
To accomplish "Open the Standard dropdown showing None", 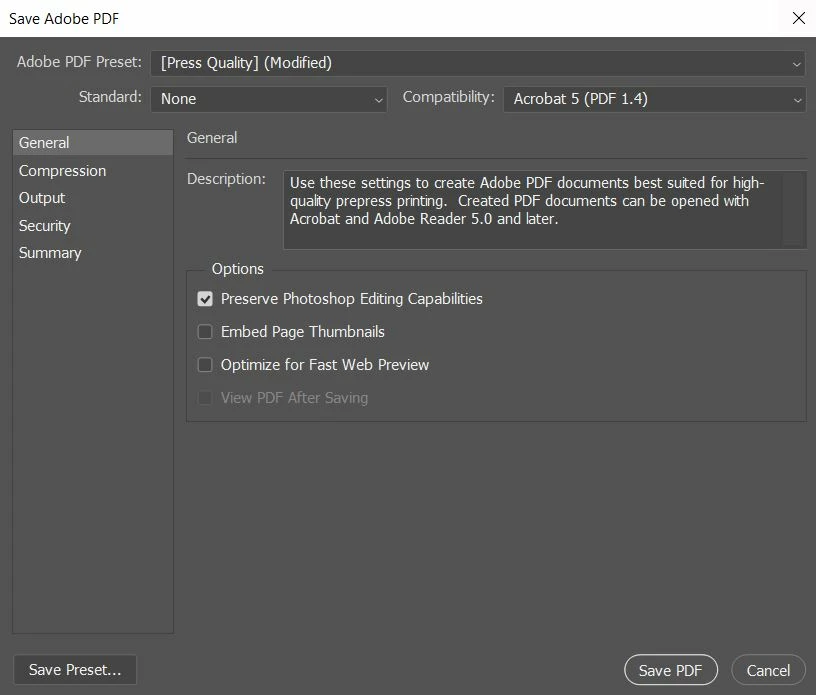I will [x=269, y=99].
